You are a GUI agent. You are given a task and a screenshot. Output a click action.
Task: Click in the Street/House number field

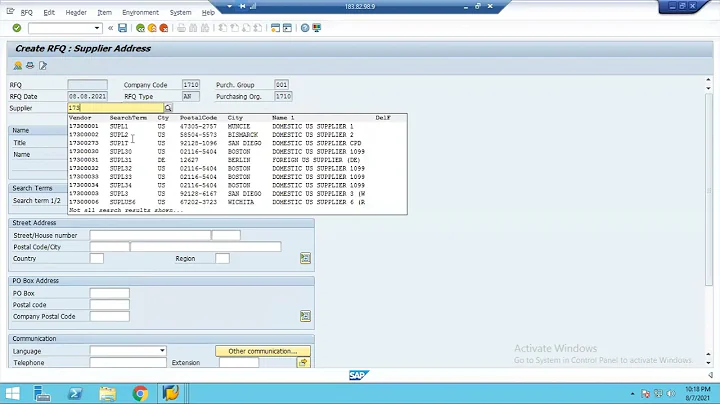(x=150, y=235)
